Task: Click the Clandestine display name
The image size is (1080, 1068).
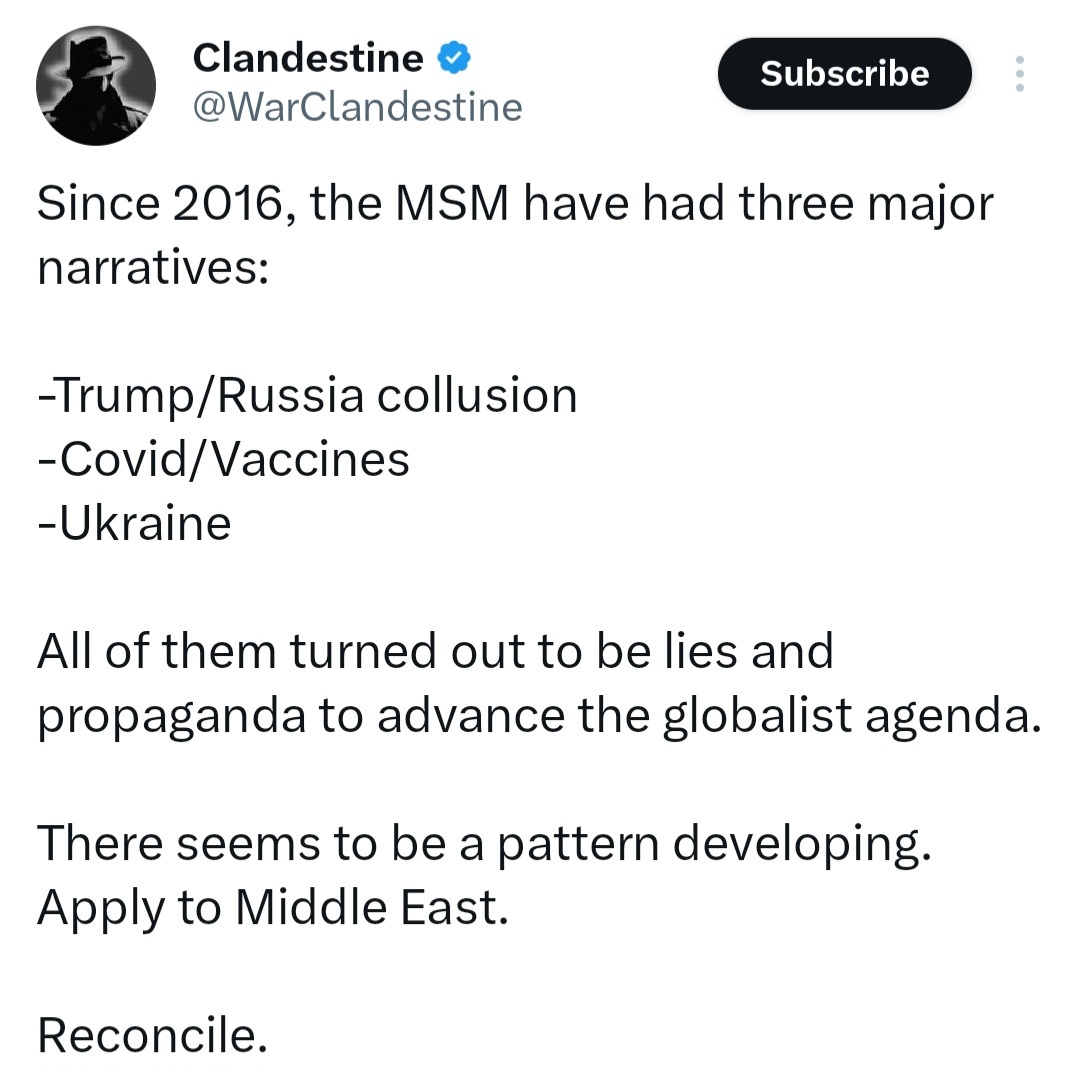Action: pos(307,59)
